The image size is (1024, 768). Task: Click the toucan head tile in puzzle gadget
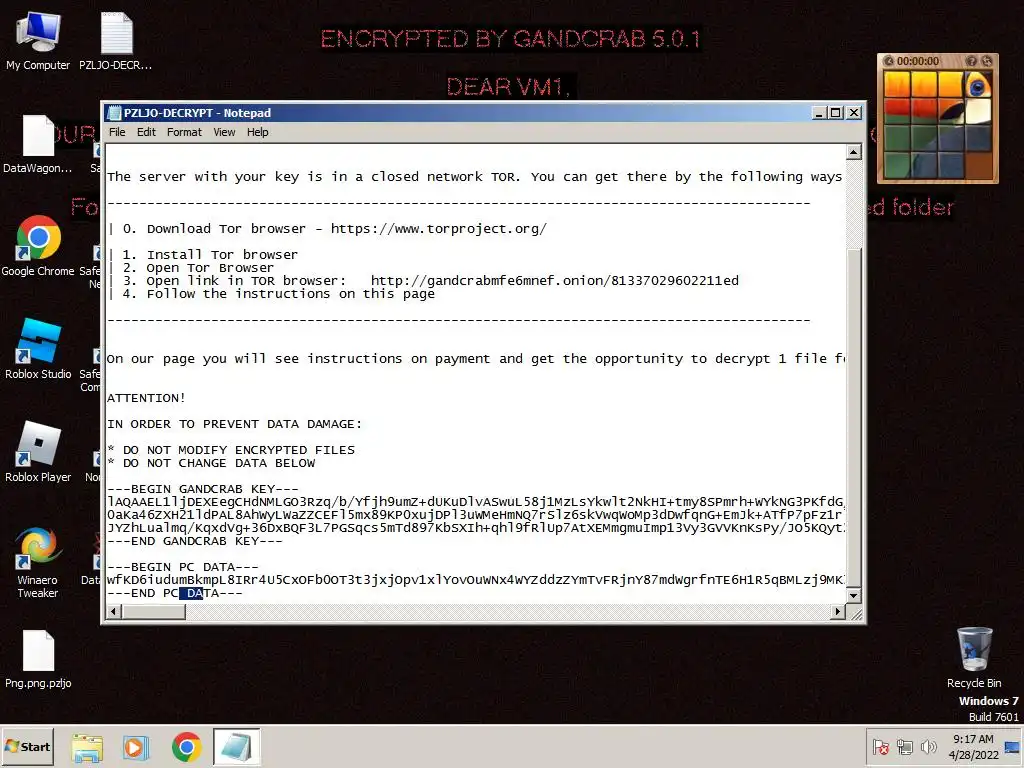pyautogui.click(x=978, y=85)
